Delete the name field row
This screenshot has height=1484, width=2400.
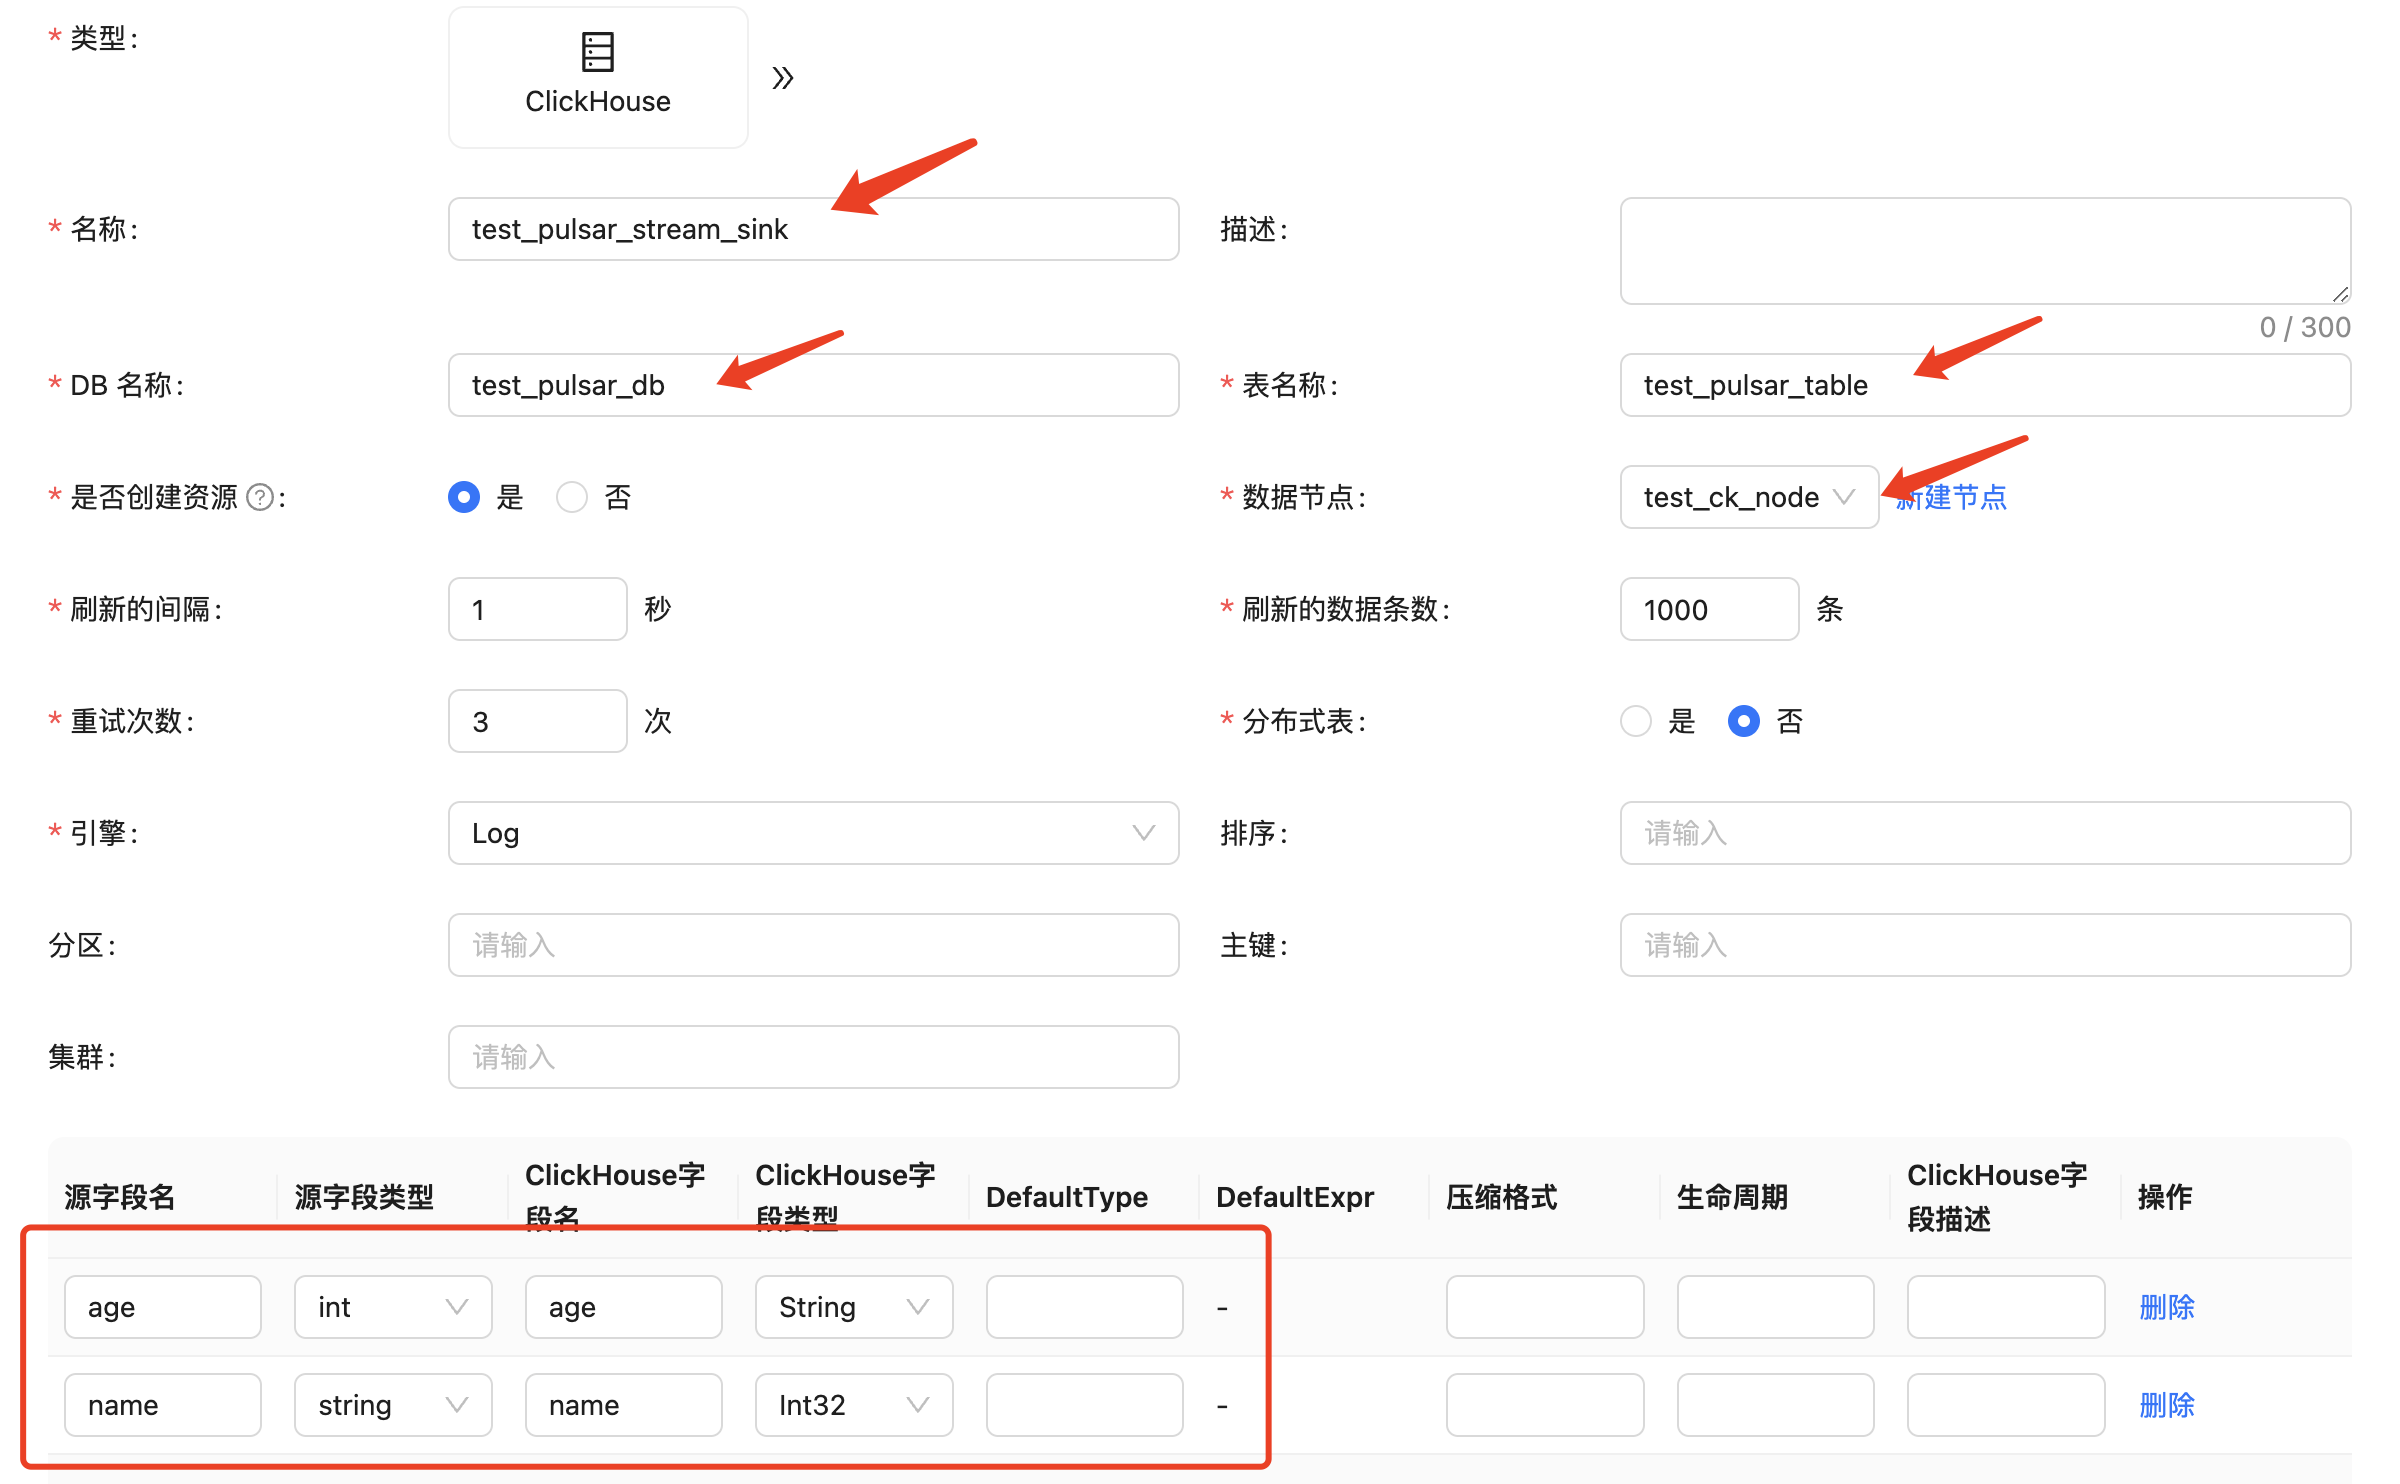(x=2167, y=1405)
